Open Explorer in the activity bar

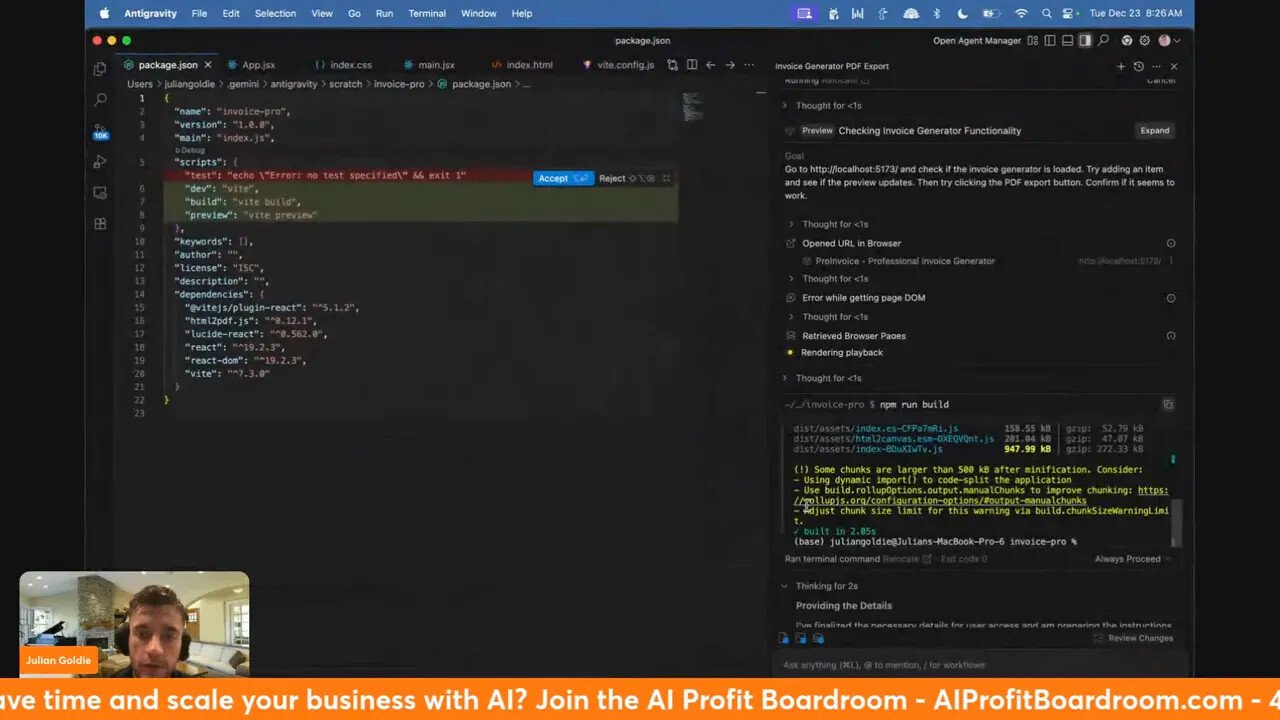point(99,68)
